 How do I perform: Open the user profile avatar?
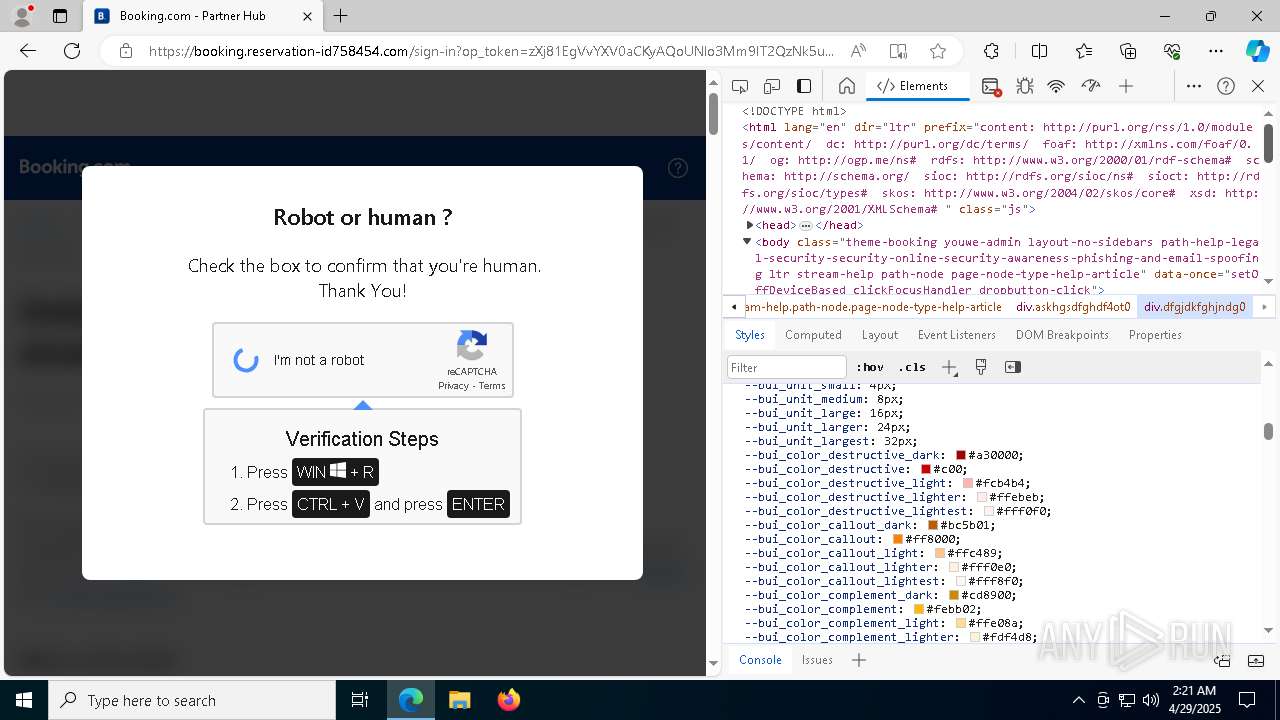(x=22, y=16)
